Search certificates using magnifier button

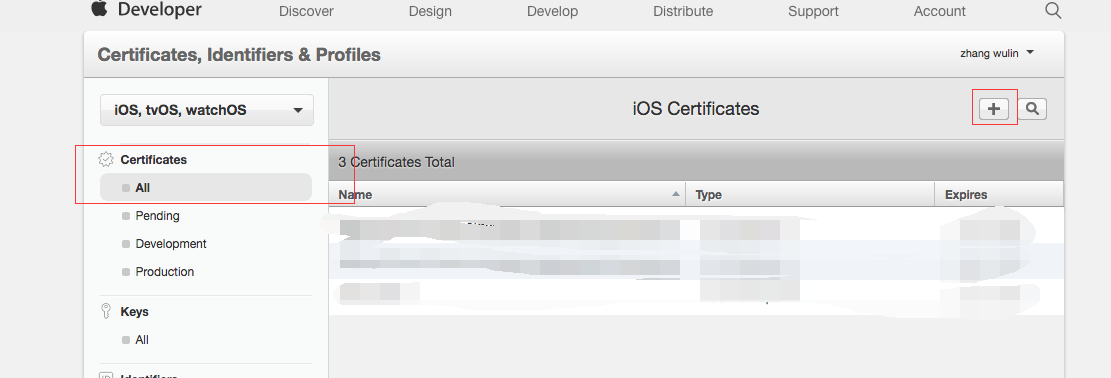tap(1032, 109)
